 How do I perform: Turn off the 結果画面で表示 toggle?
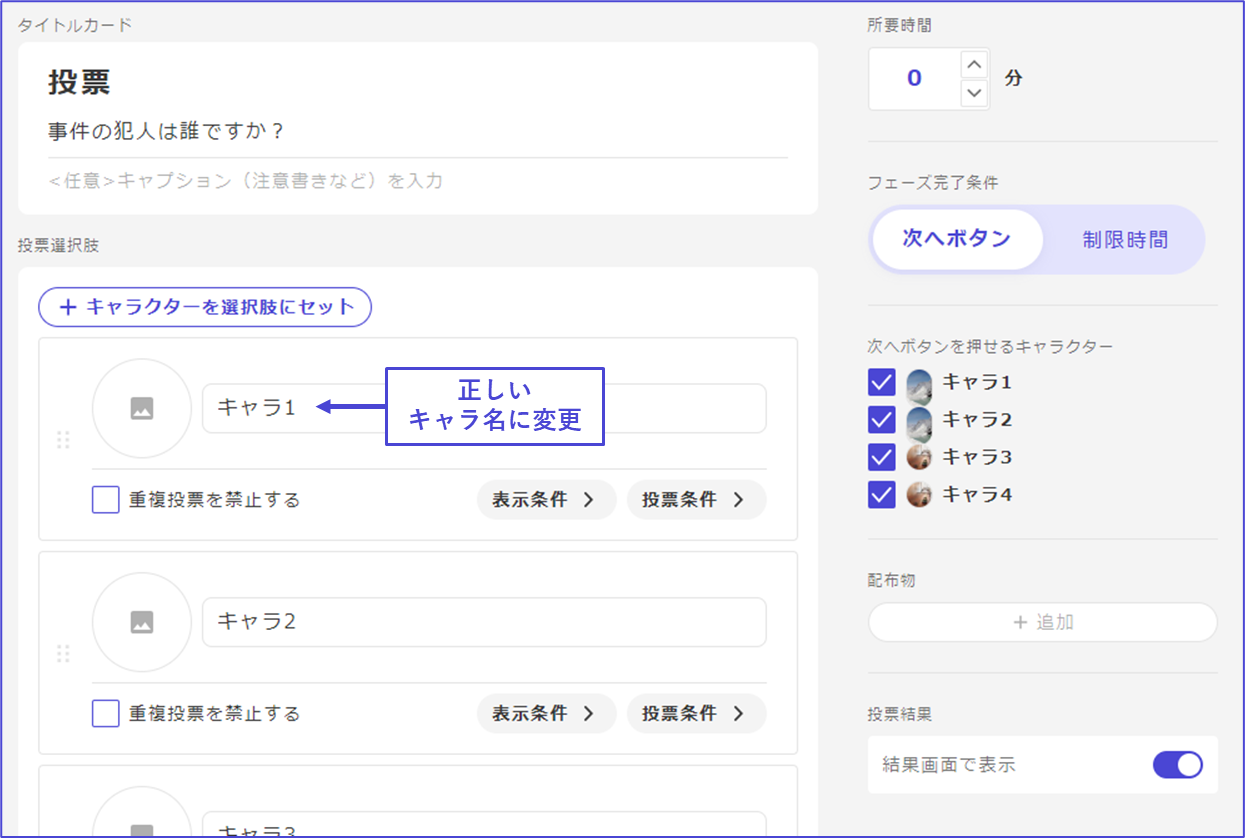[x=1177, y=765]
